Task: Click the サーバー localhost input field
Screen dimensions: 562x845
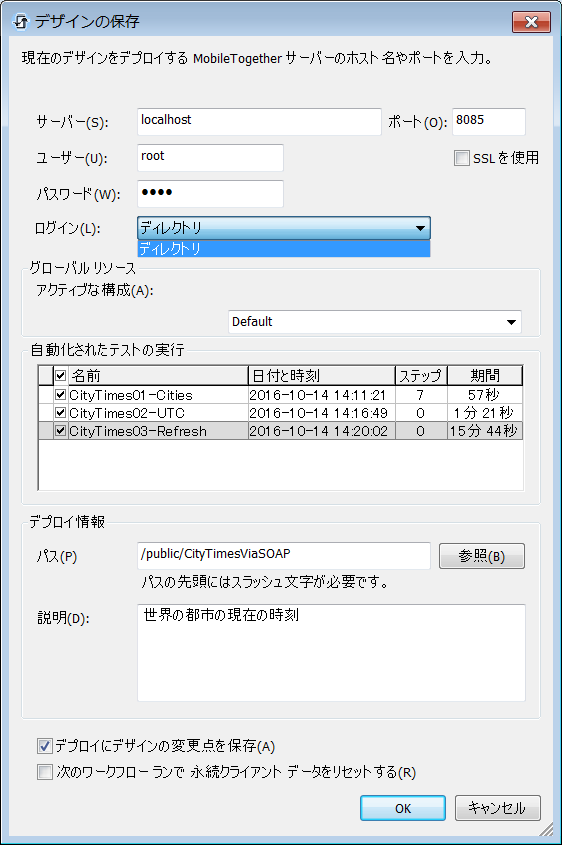Action: tap(259, 122)
